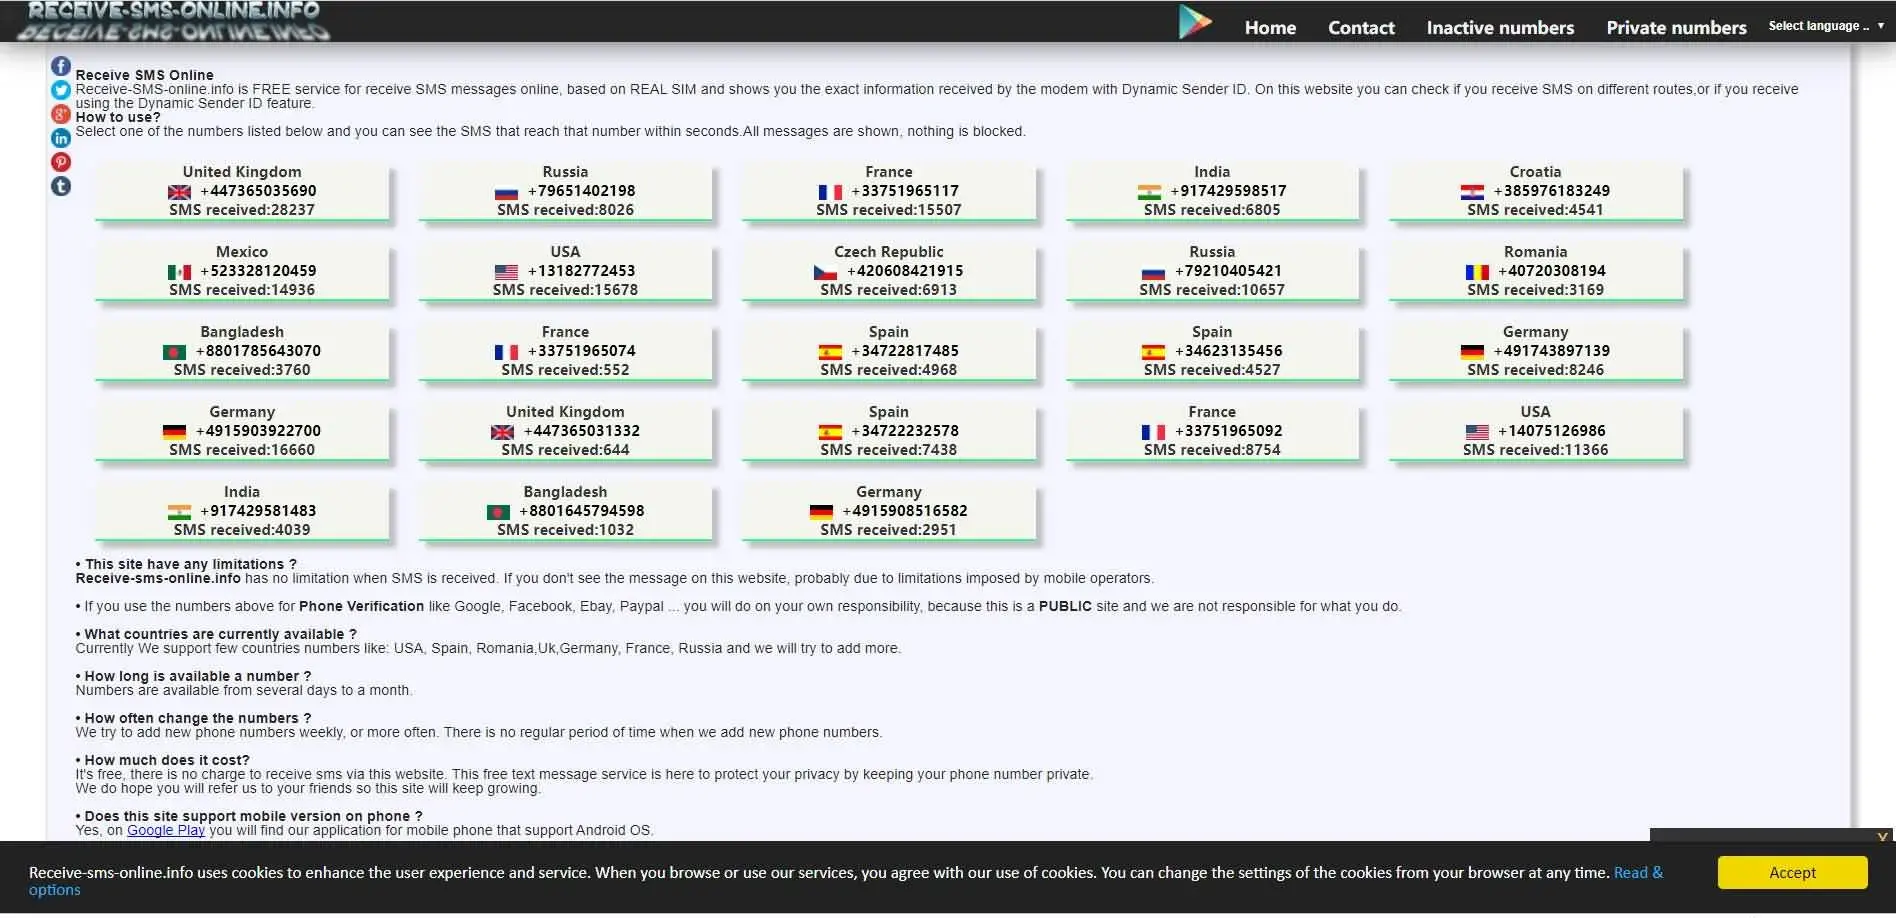
Task: Select Bangladesh number +8801645794598
Action: click(565, 511)
